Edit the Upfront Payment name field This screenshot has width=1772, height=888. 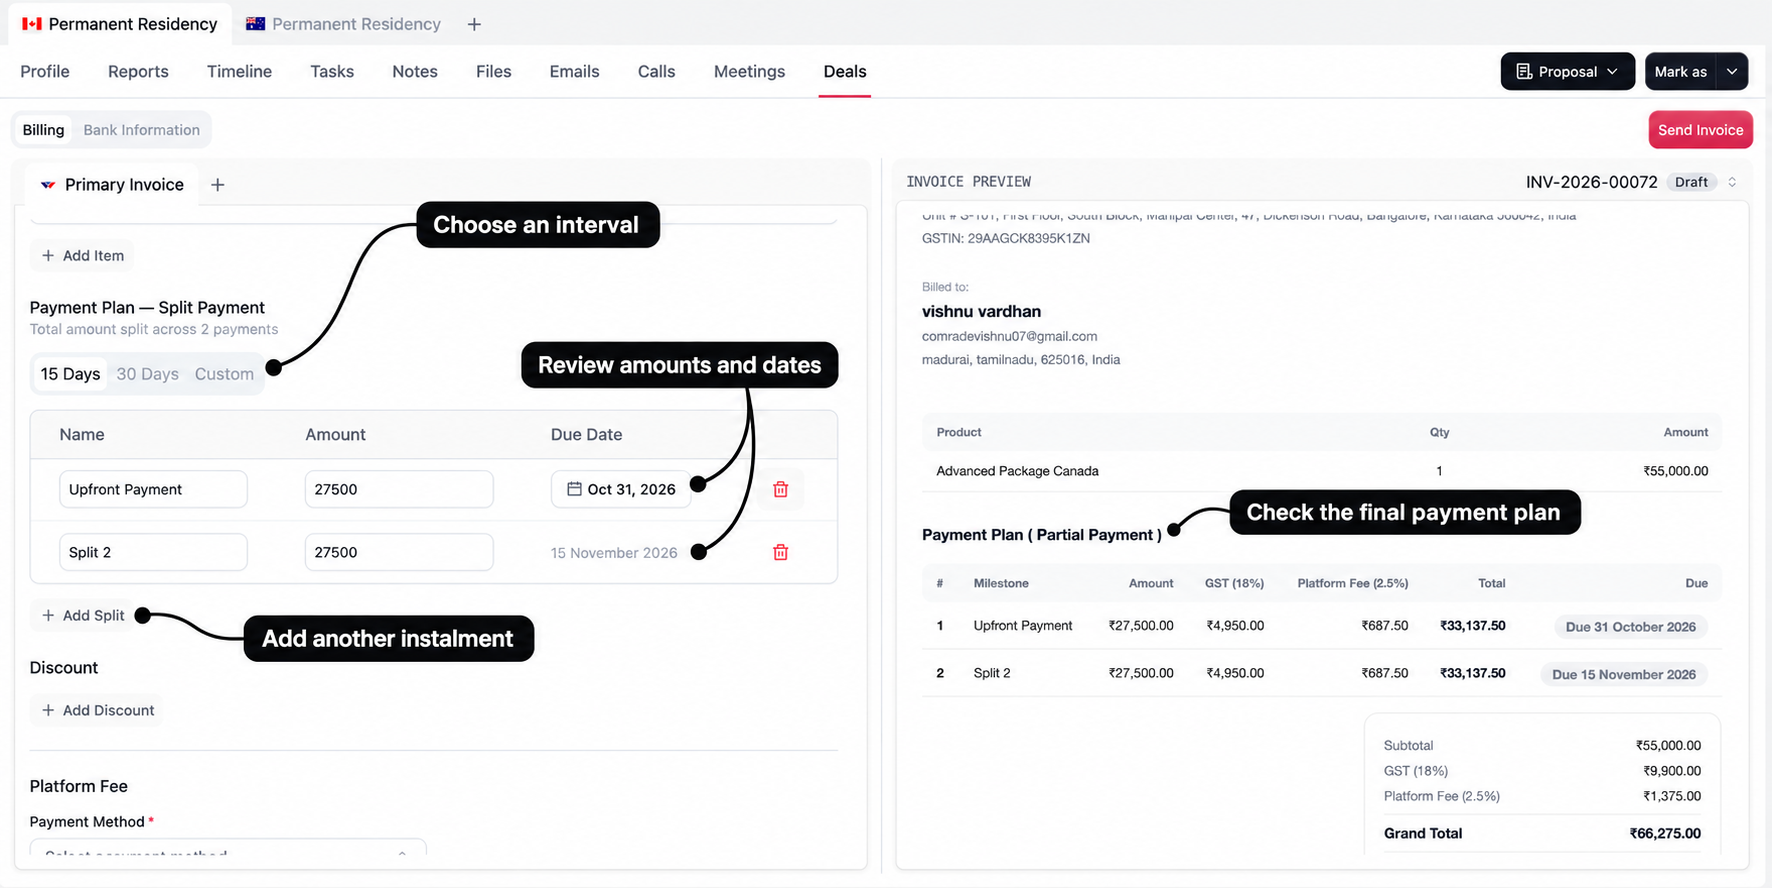153,489
